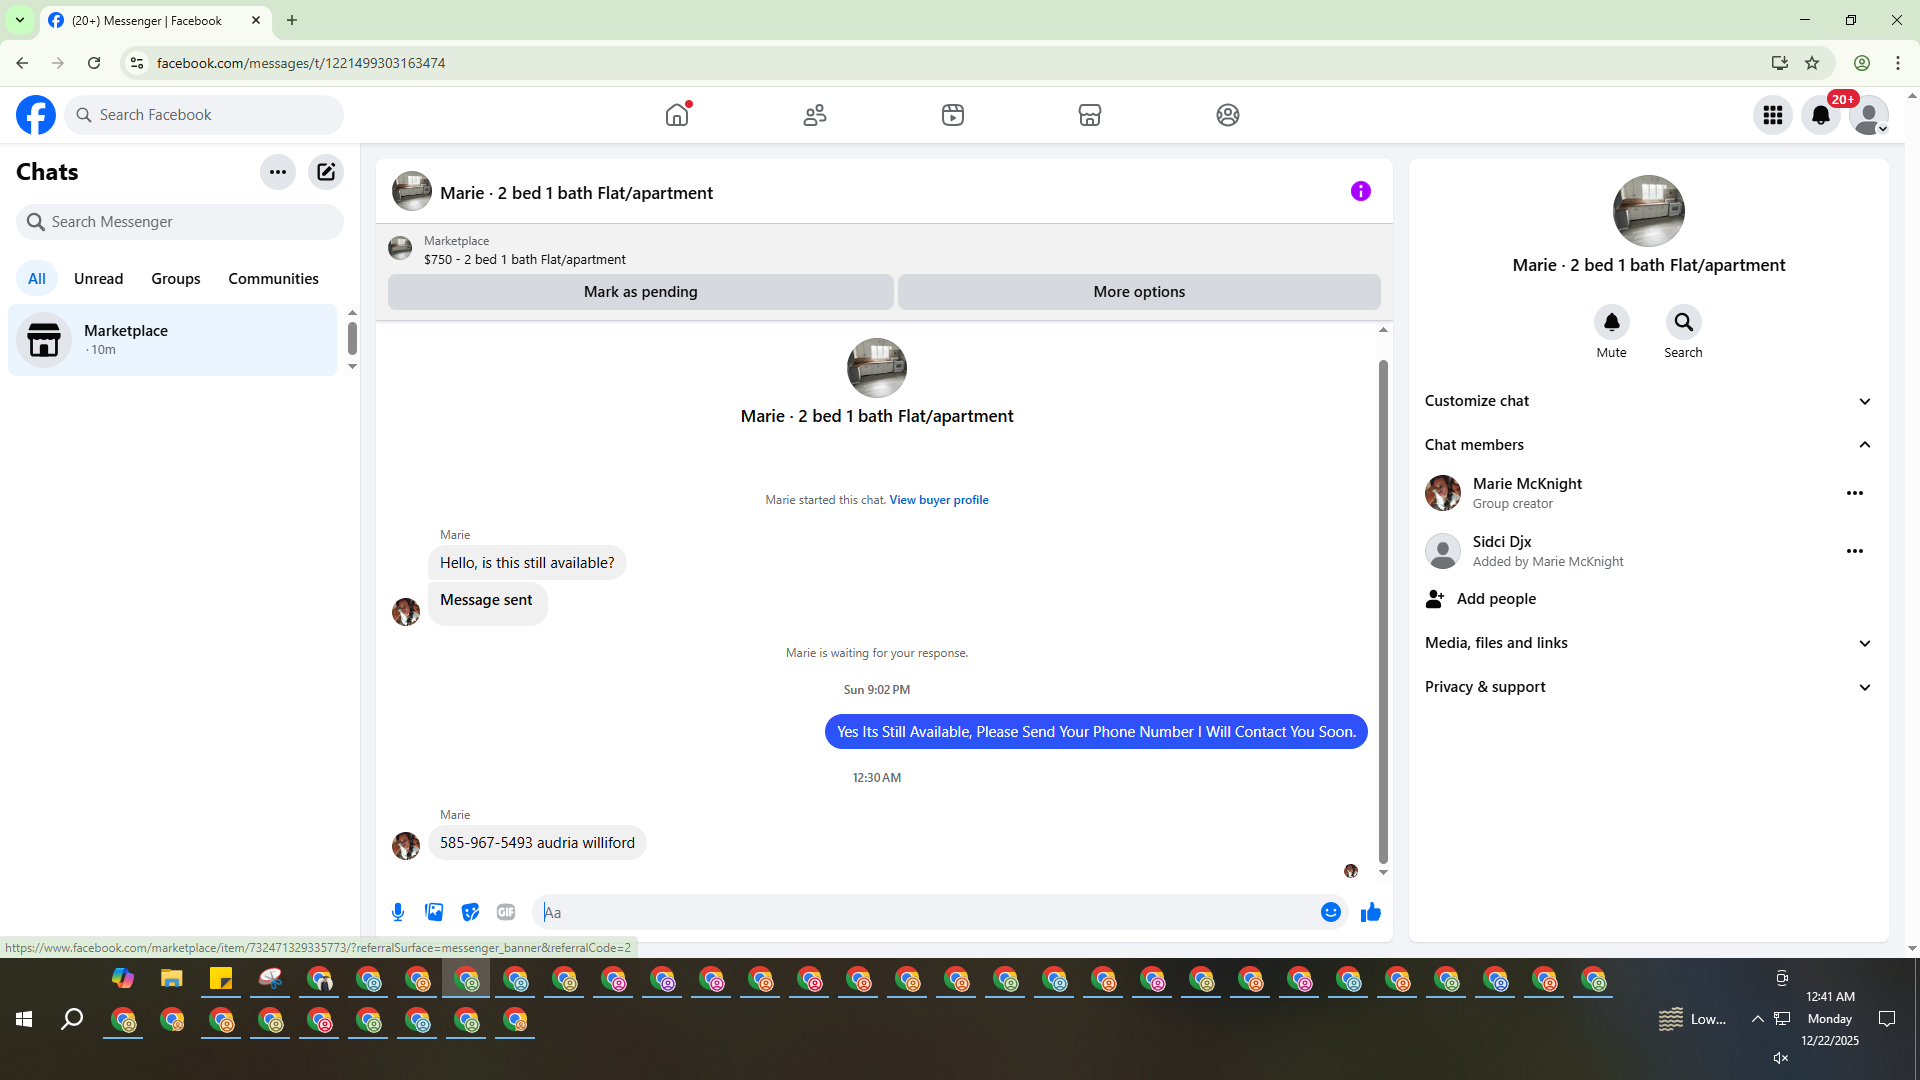Open the browser tab search dropdown
This screenshot has height=1080, width=1920.
[20, 20]
